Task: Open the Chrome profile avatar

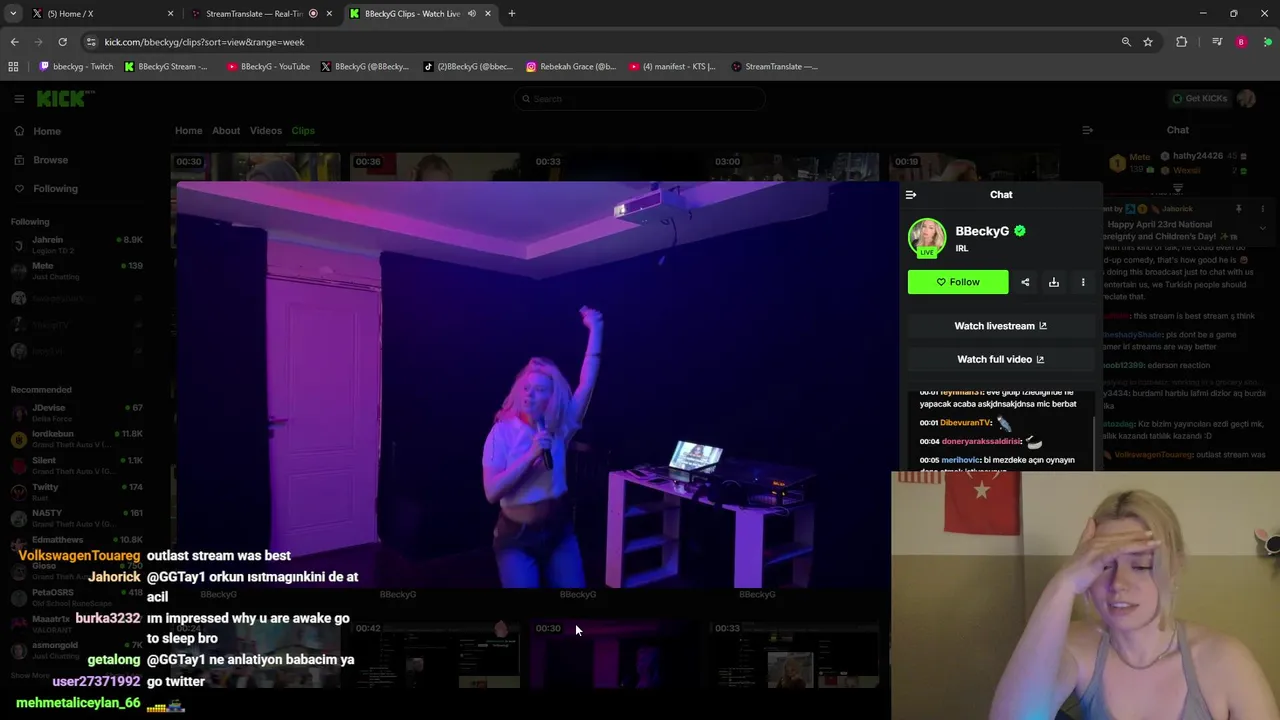Action: click(x=1241, y=42)
